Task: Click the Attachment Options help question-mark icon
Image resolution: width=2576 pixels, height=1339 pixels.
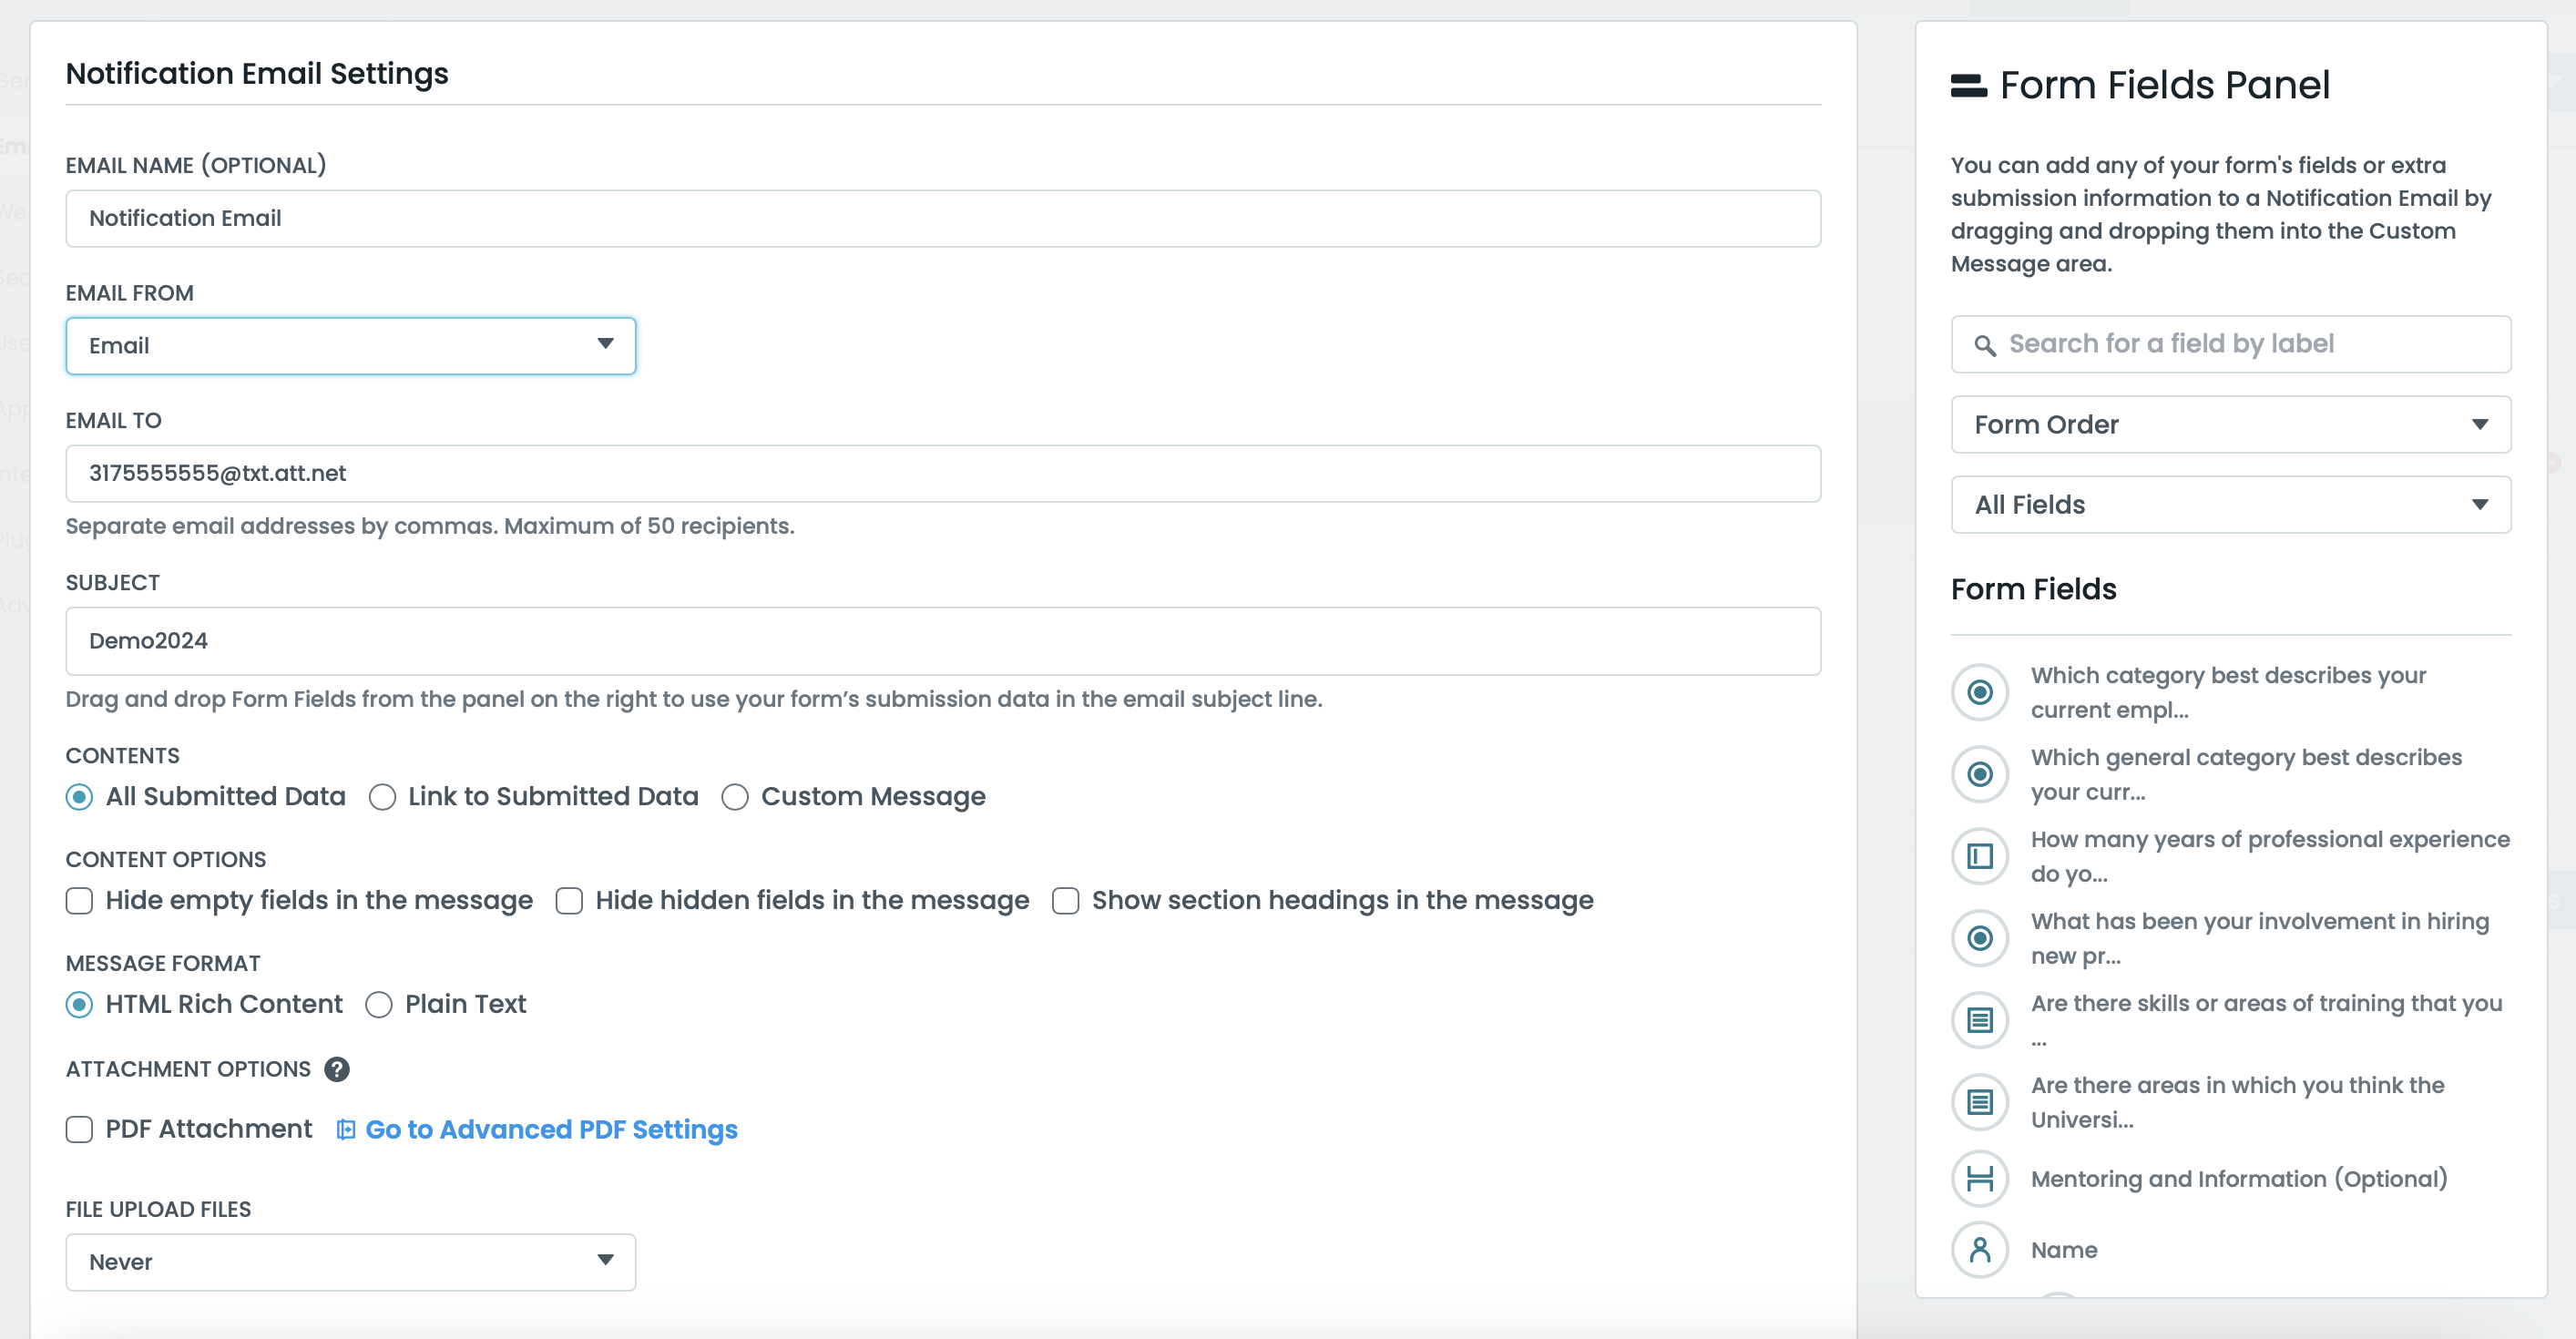Action: coord(337,1069)
